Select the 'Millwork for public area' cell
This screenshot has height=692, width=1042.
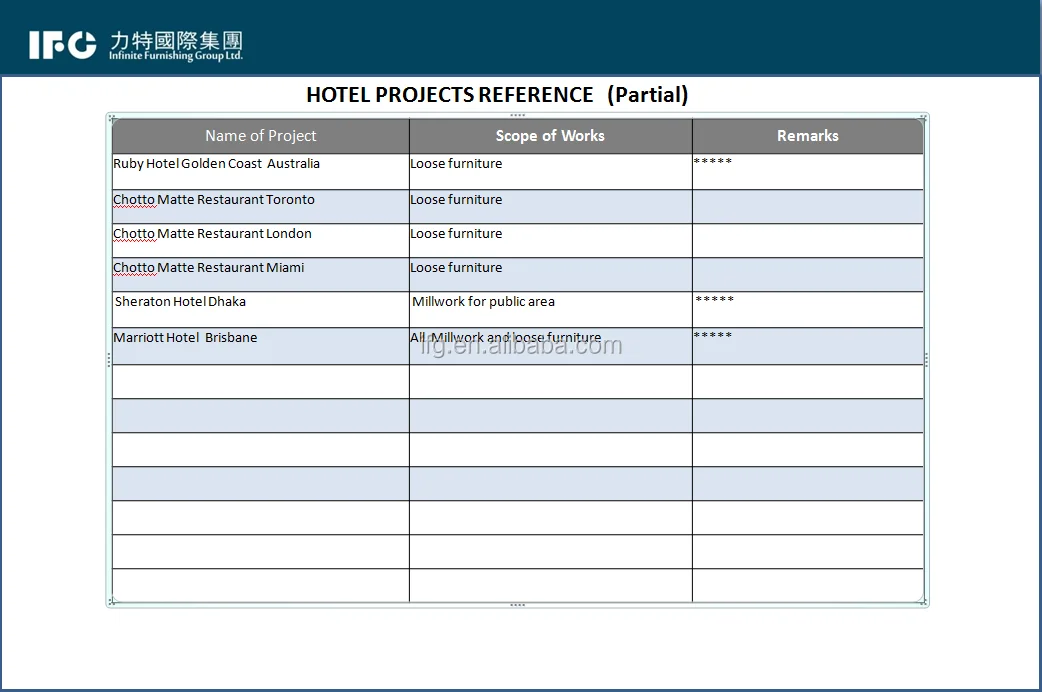pos(483,302)
